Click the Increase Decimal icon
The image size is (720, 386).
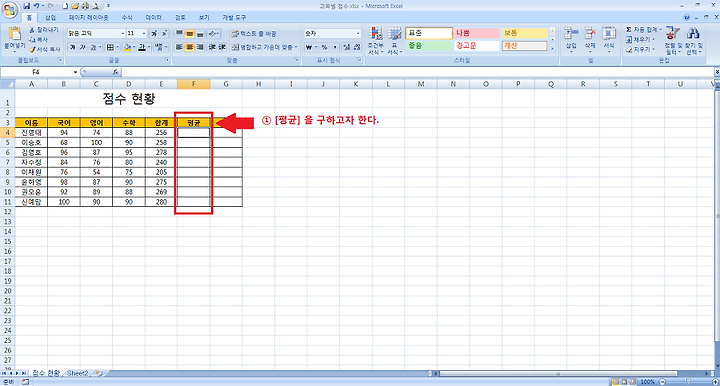click(346, 47)
